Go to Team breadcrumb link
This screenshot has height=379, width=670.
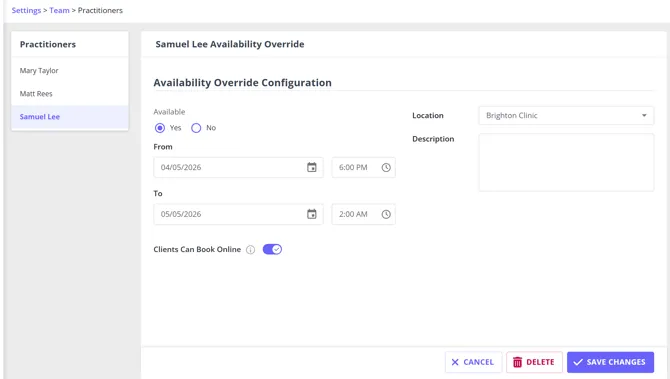59,10
